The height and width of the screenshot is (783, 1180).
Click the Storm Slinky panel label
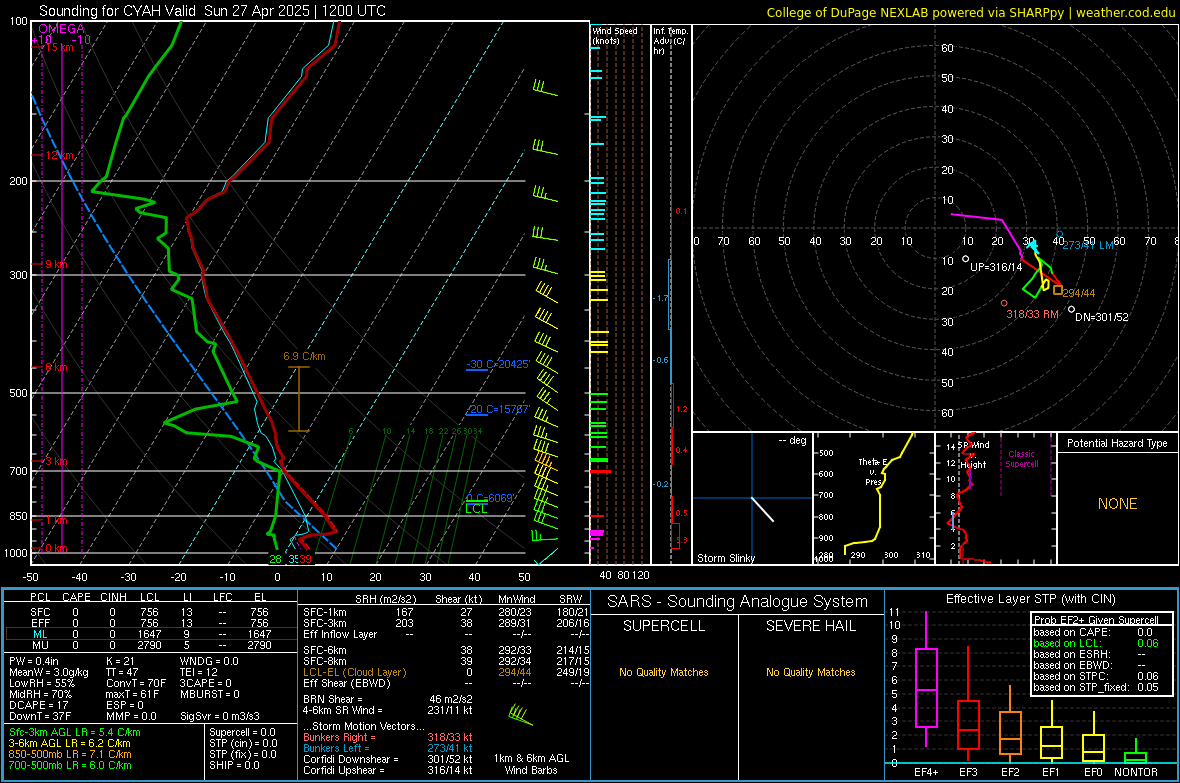click(x=725, y=558)
